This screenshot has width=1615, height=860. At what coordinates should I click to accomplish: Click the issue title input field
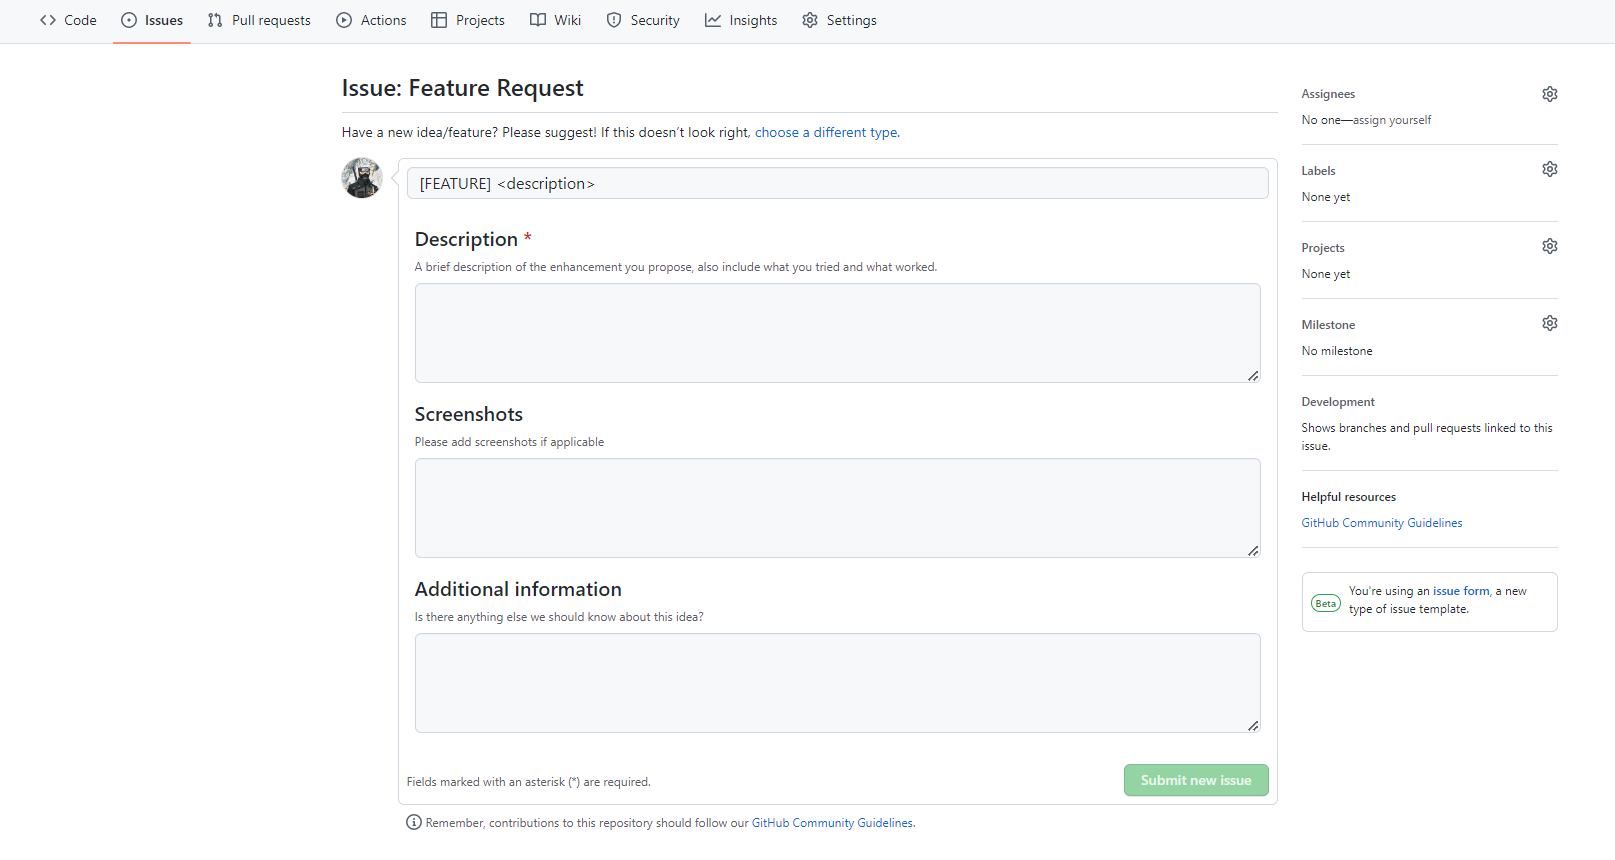[838, 183]
